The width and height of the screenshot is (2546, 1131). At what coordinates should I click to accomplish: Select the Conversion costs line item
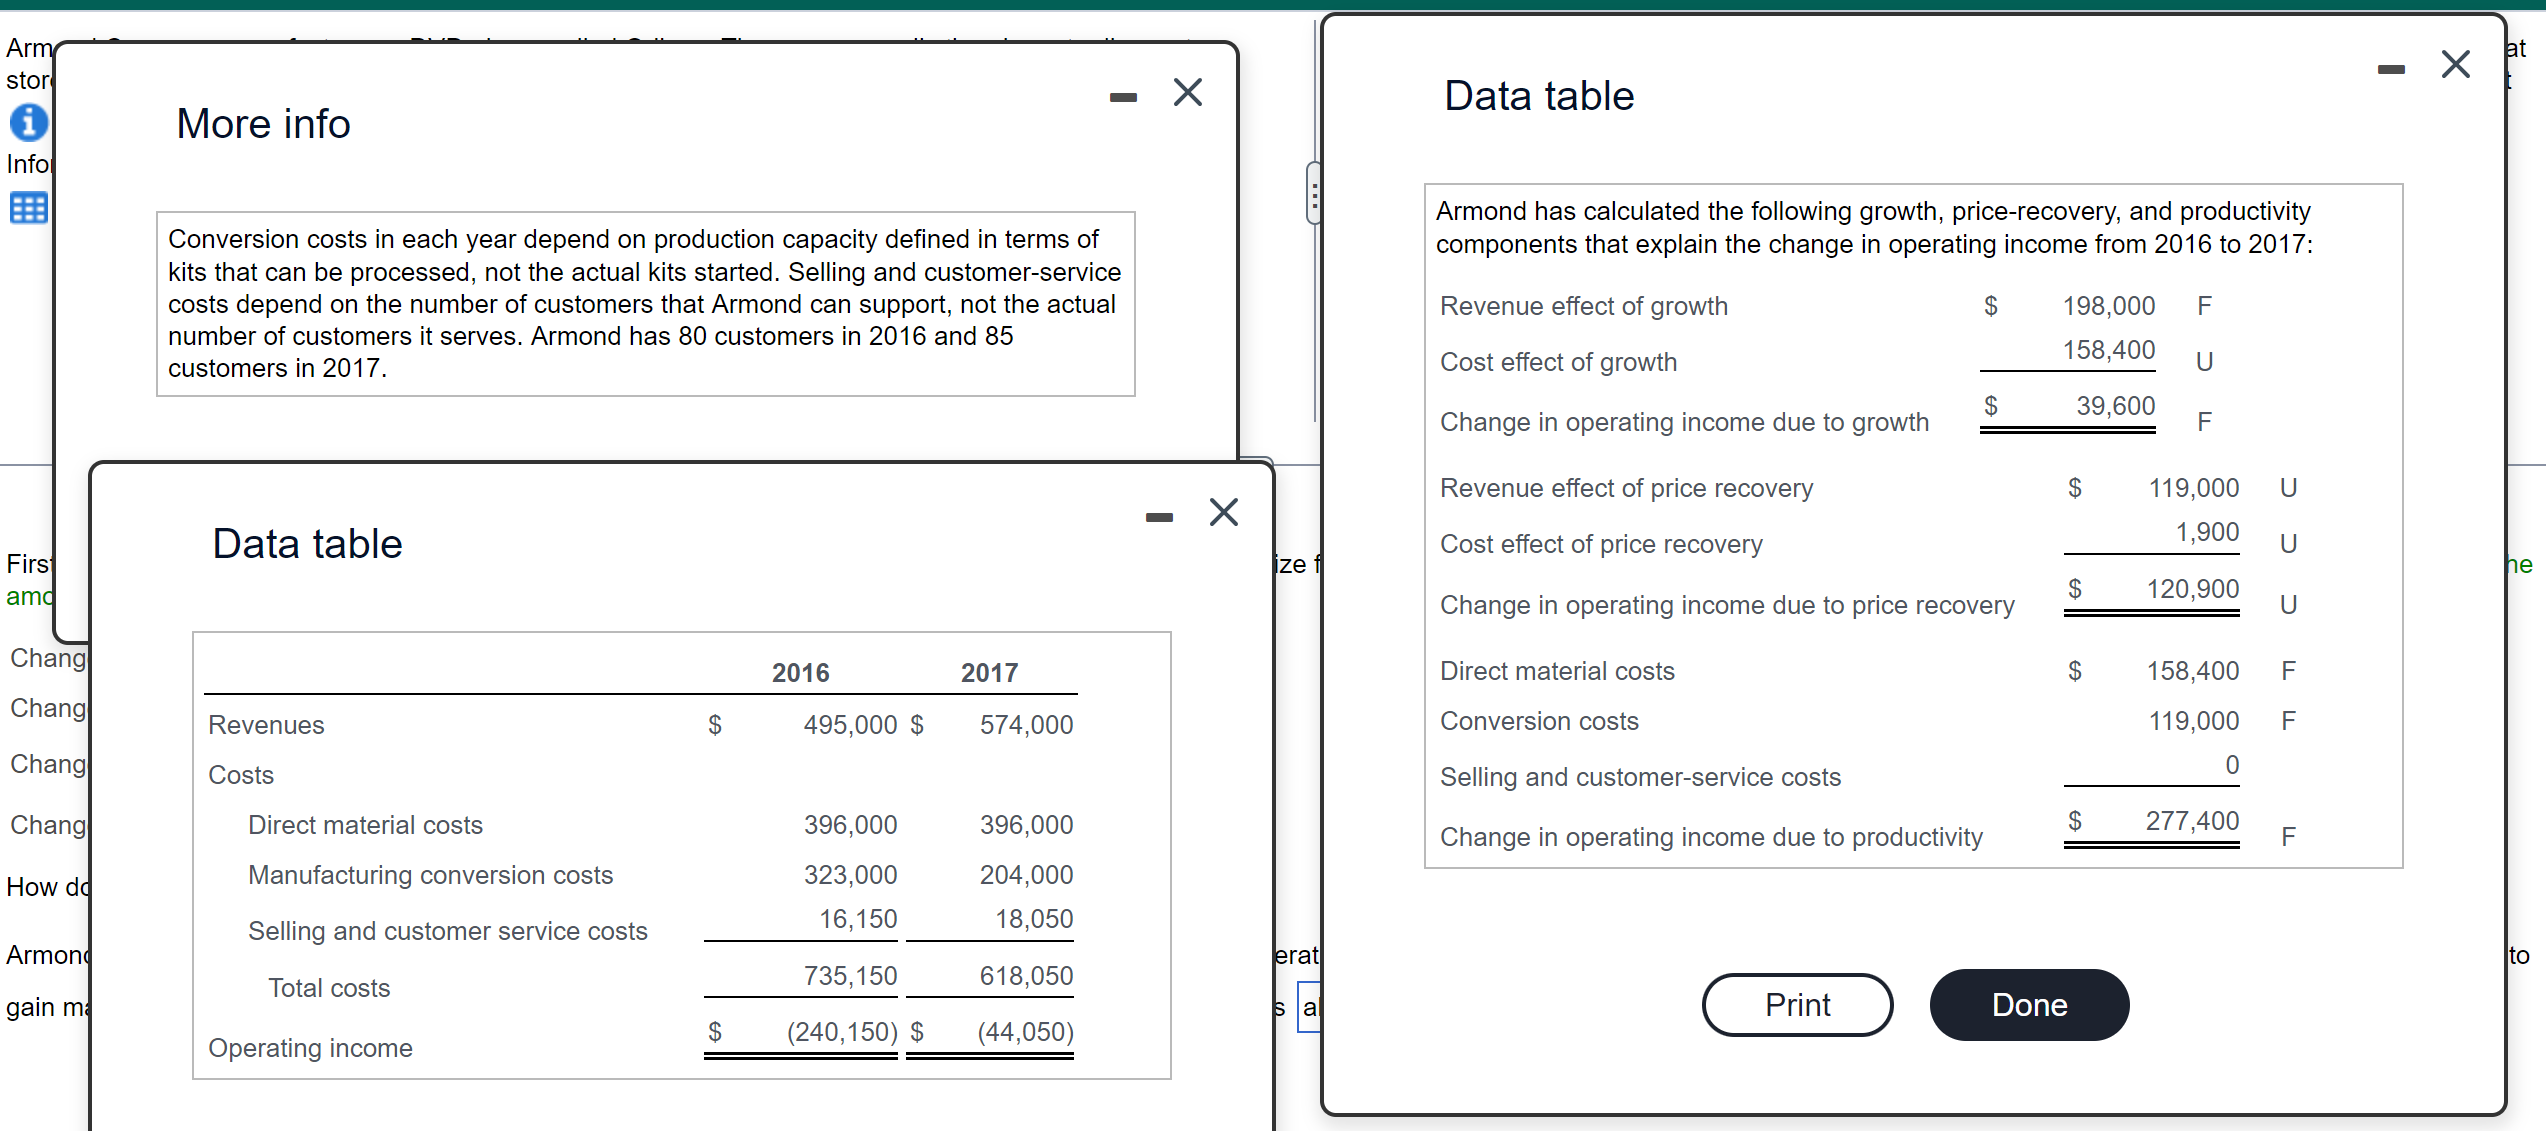pos(1538,721)
